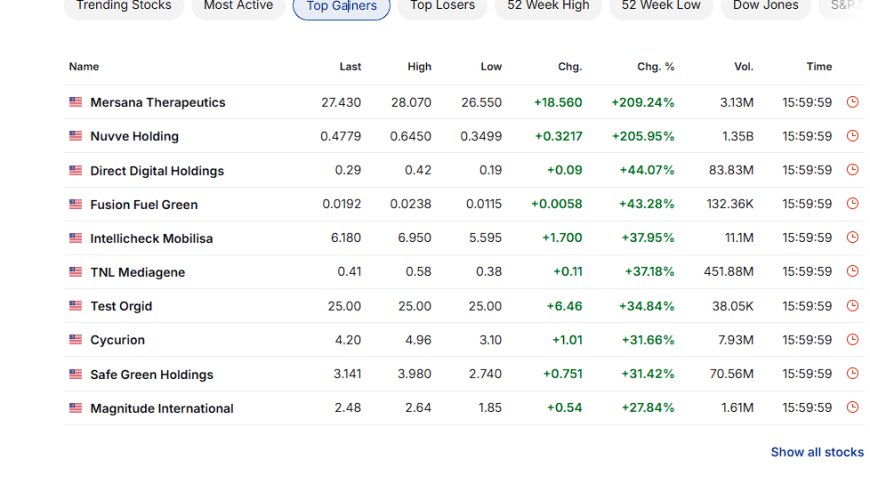
Task: Click the Vol. column header
Action: [x=743, y=67]
